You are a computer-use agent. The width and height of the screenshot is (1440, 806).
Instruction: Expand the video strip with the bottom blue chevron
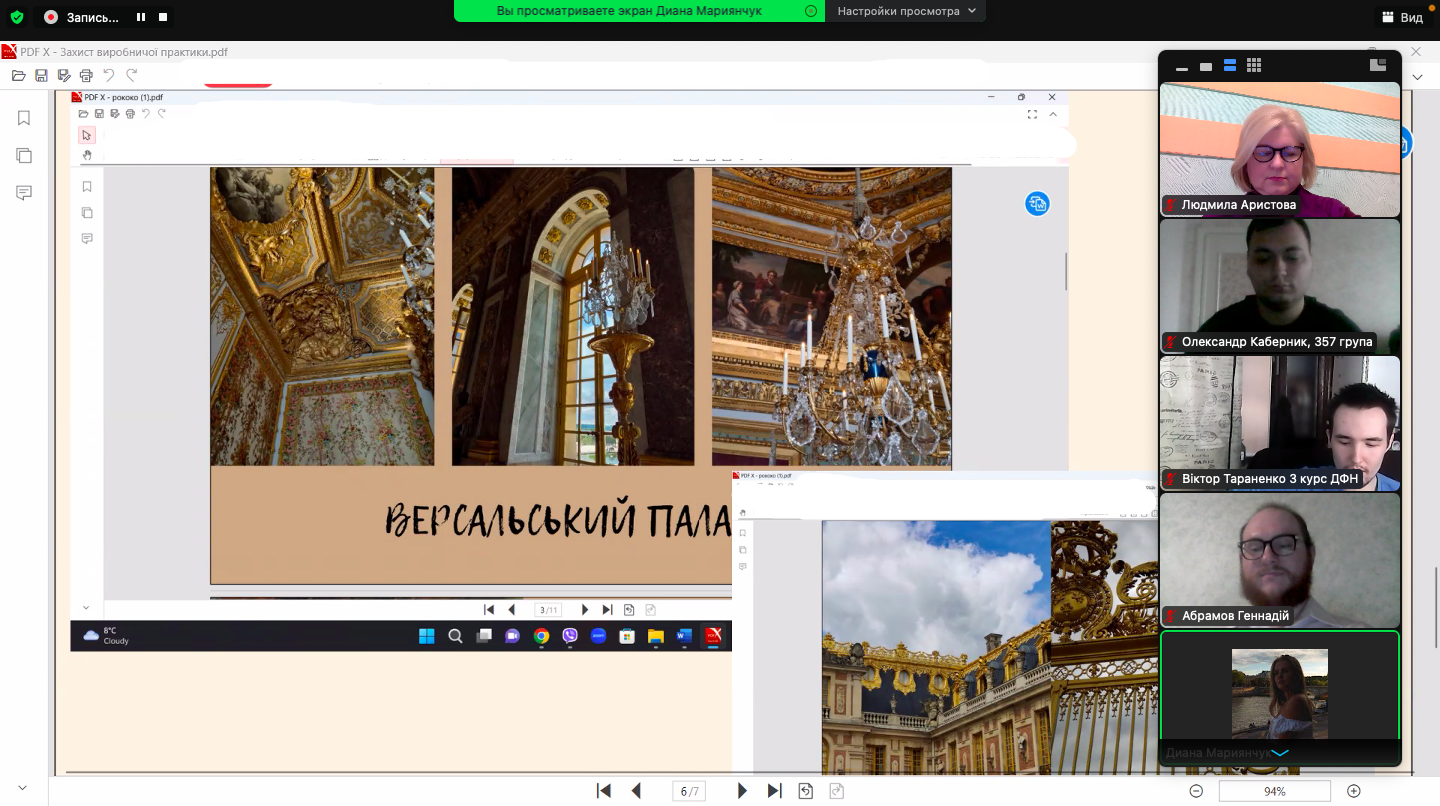point(1279,753)
